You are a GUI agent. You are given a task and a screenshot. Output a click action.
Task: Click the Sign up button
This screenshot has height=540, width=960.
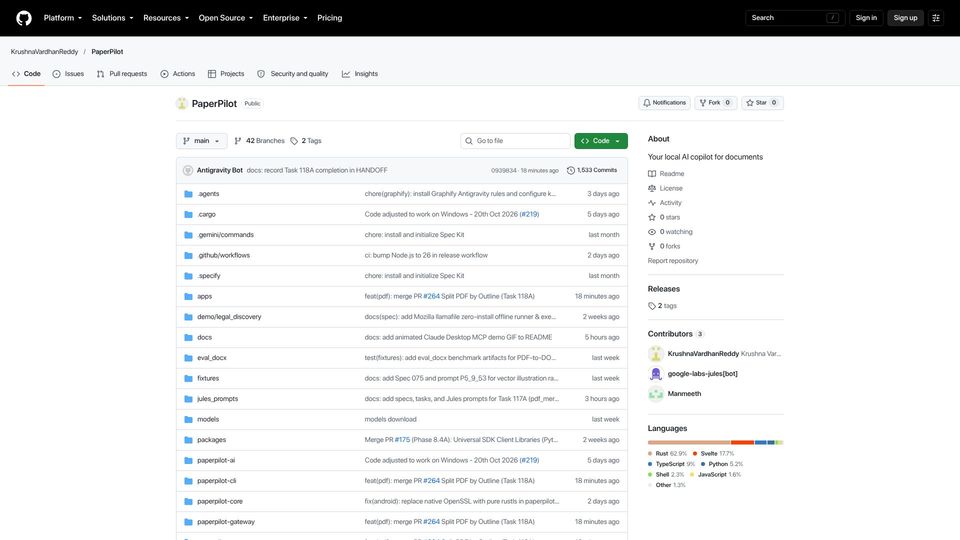905,18
